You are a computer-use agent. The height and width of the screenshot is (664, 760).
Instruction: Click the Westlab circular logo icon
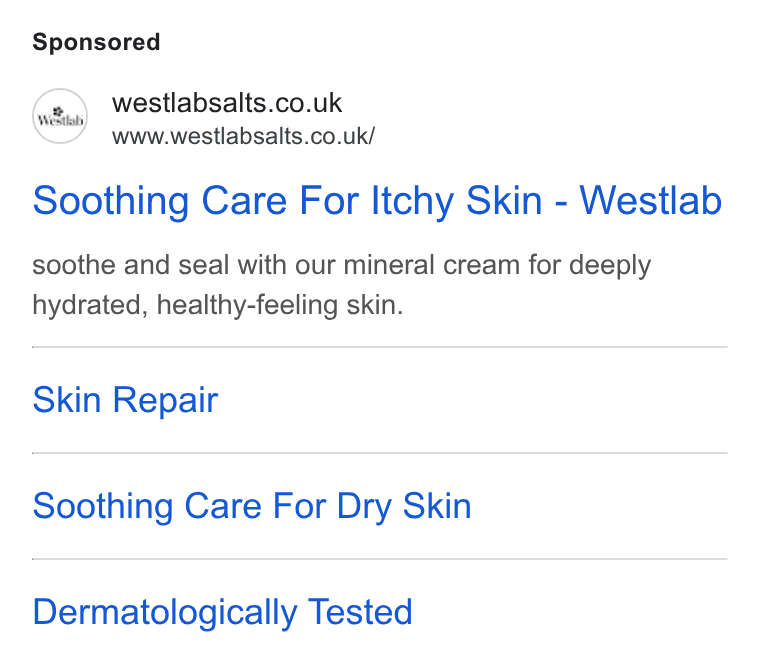click(60, 116)
